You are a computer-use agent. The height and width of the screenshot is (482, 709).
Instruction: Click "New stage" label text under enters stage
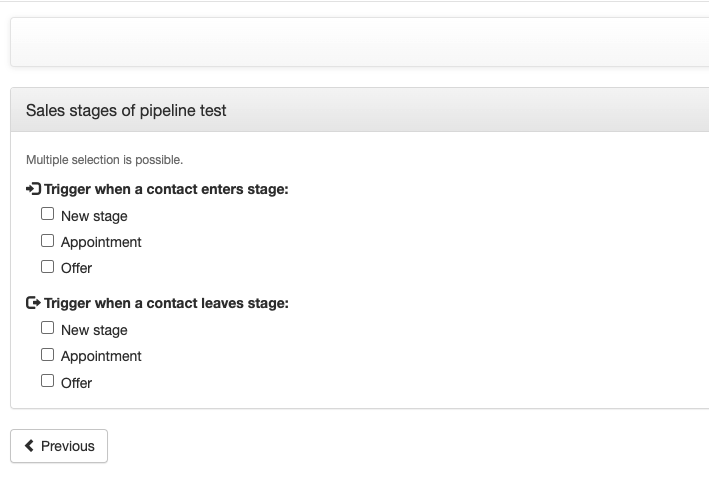click(94, 216)
